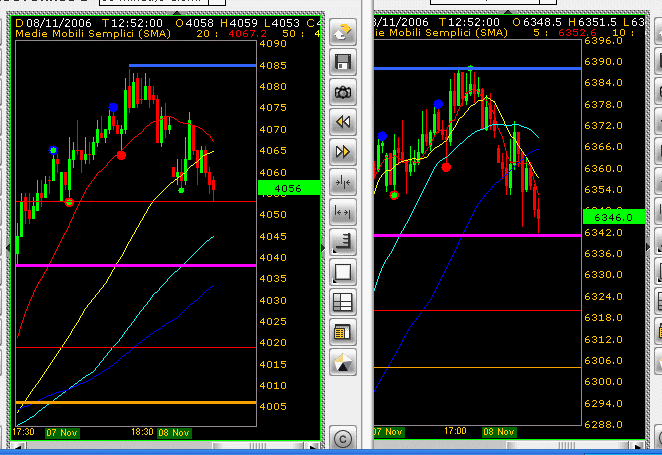Select the orange line near 6304 on right chart

pyautogui.click(x=477, y=368)
